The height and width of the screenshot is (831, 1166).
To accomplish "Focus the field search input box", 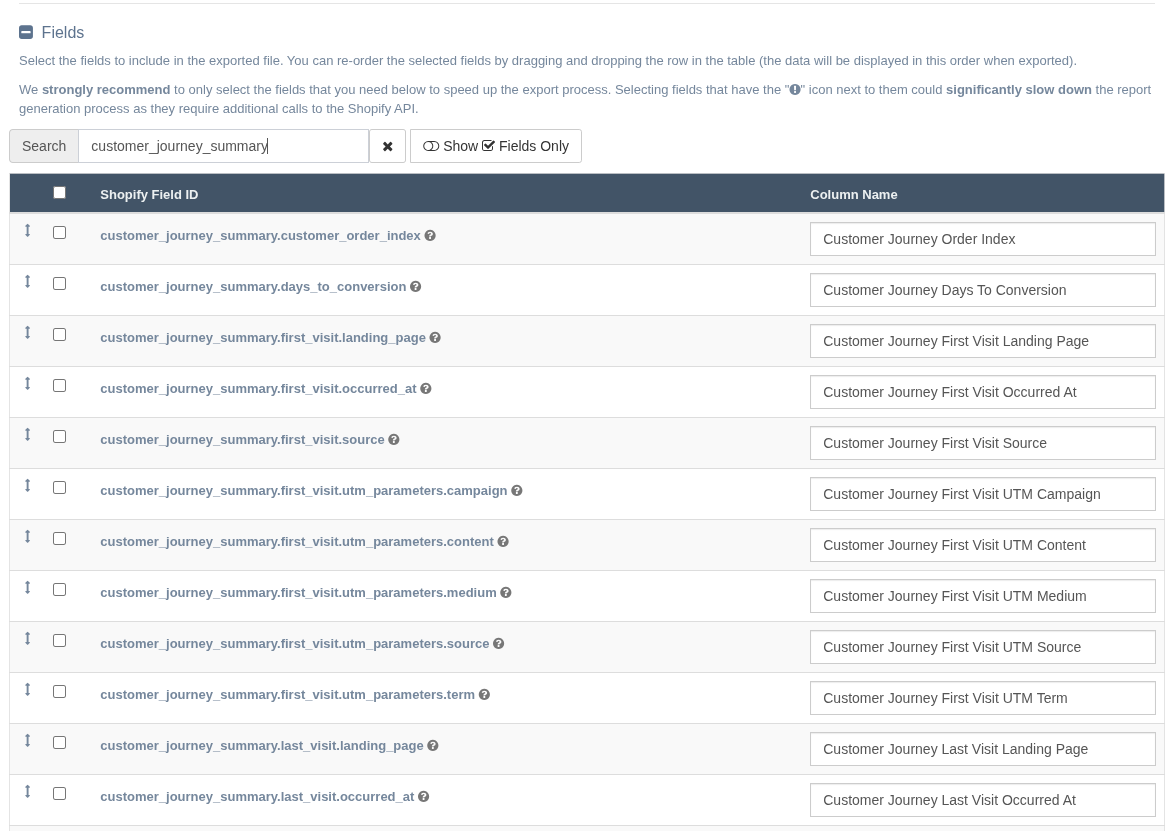I will [x=223, y=146].
